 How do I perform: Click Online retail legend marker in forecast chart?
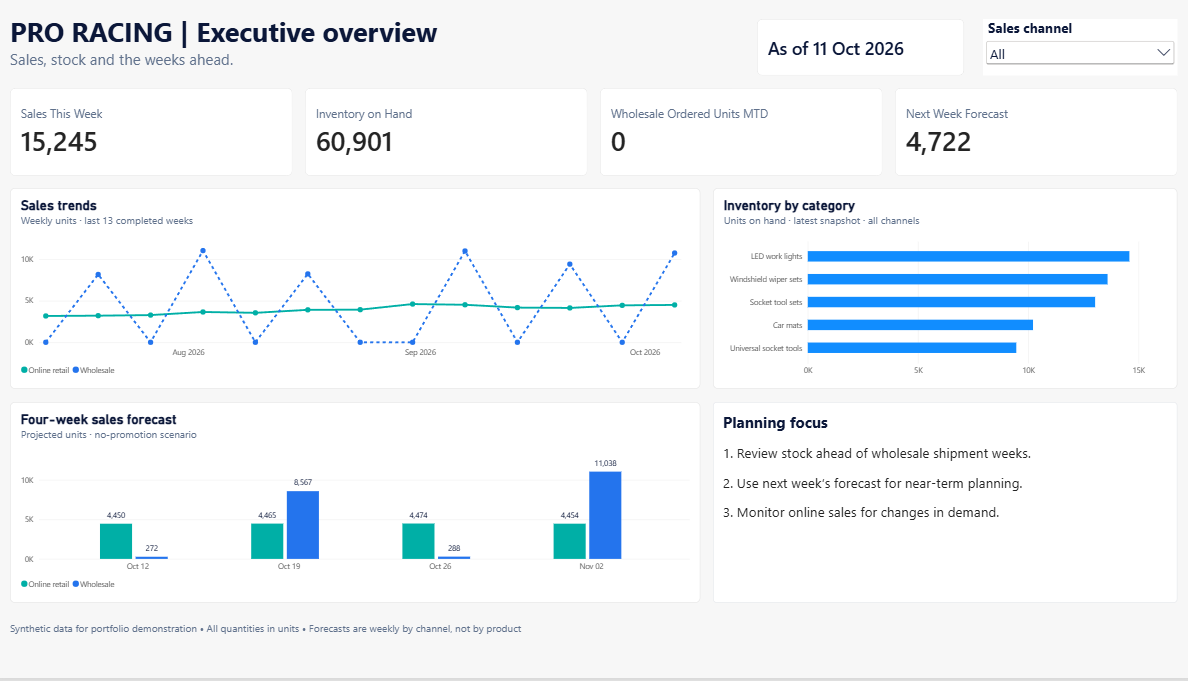coord(24,584)
